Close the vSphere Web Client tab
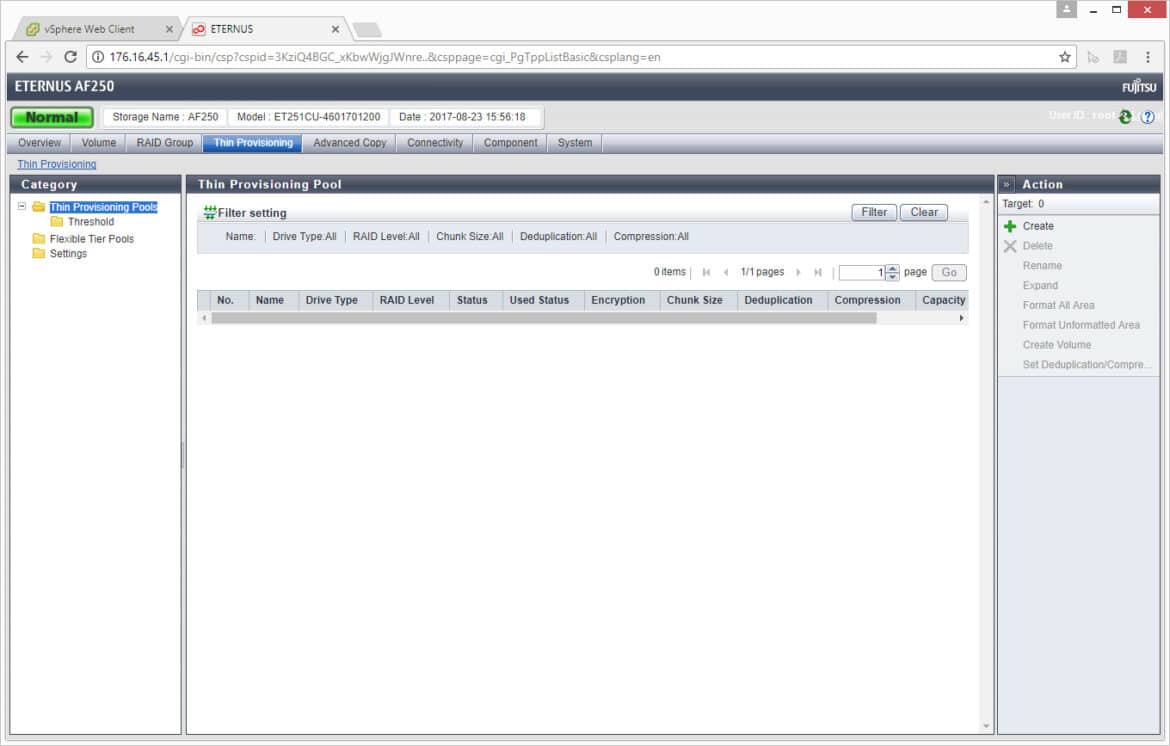Image resolution: width=1170 pixels, height=746 pixels. click(169, 29)
